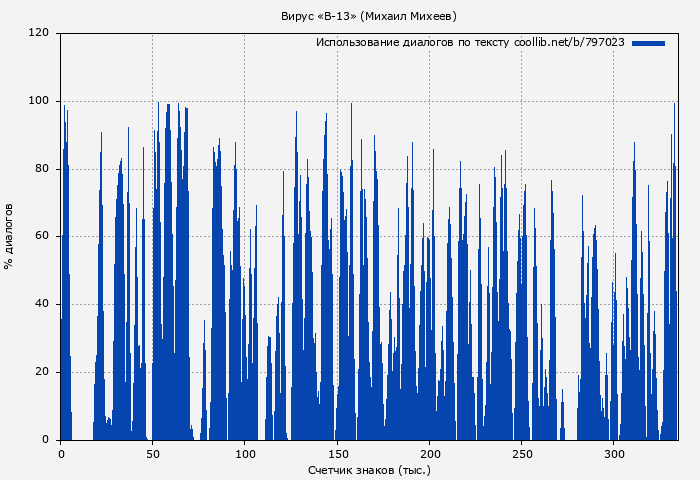The width and height of the screenshot is (700, 480).
Task: Click the y-axis zero tick label
Action: tap(45, 440)
